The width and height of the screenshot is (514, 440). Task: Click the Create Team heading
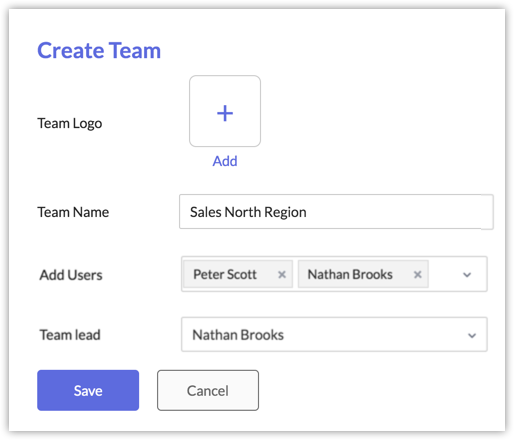click(x=99, y=51)
